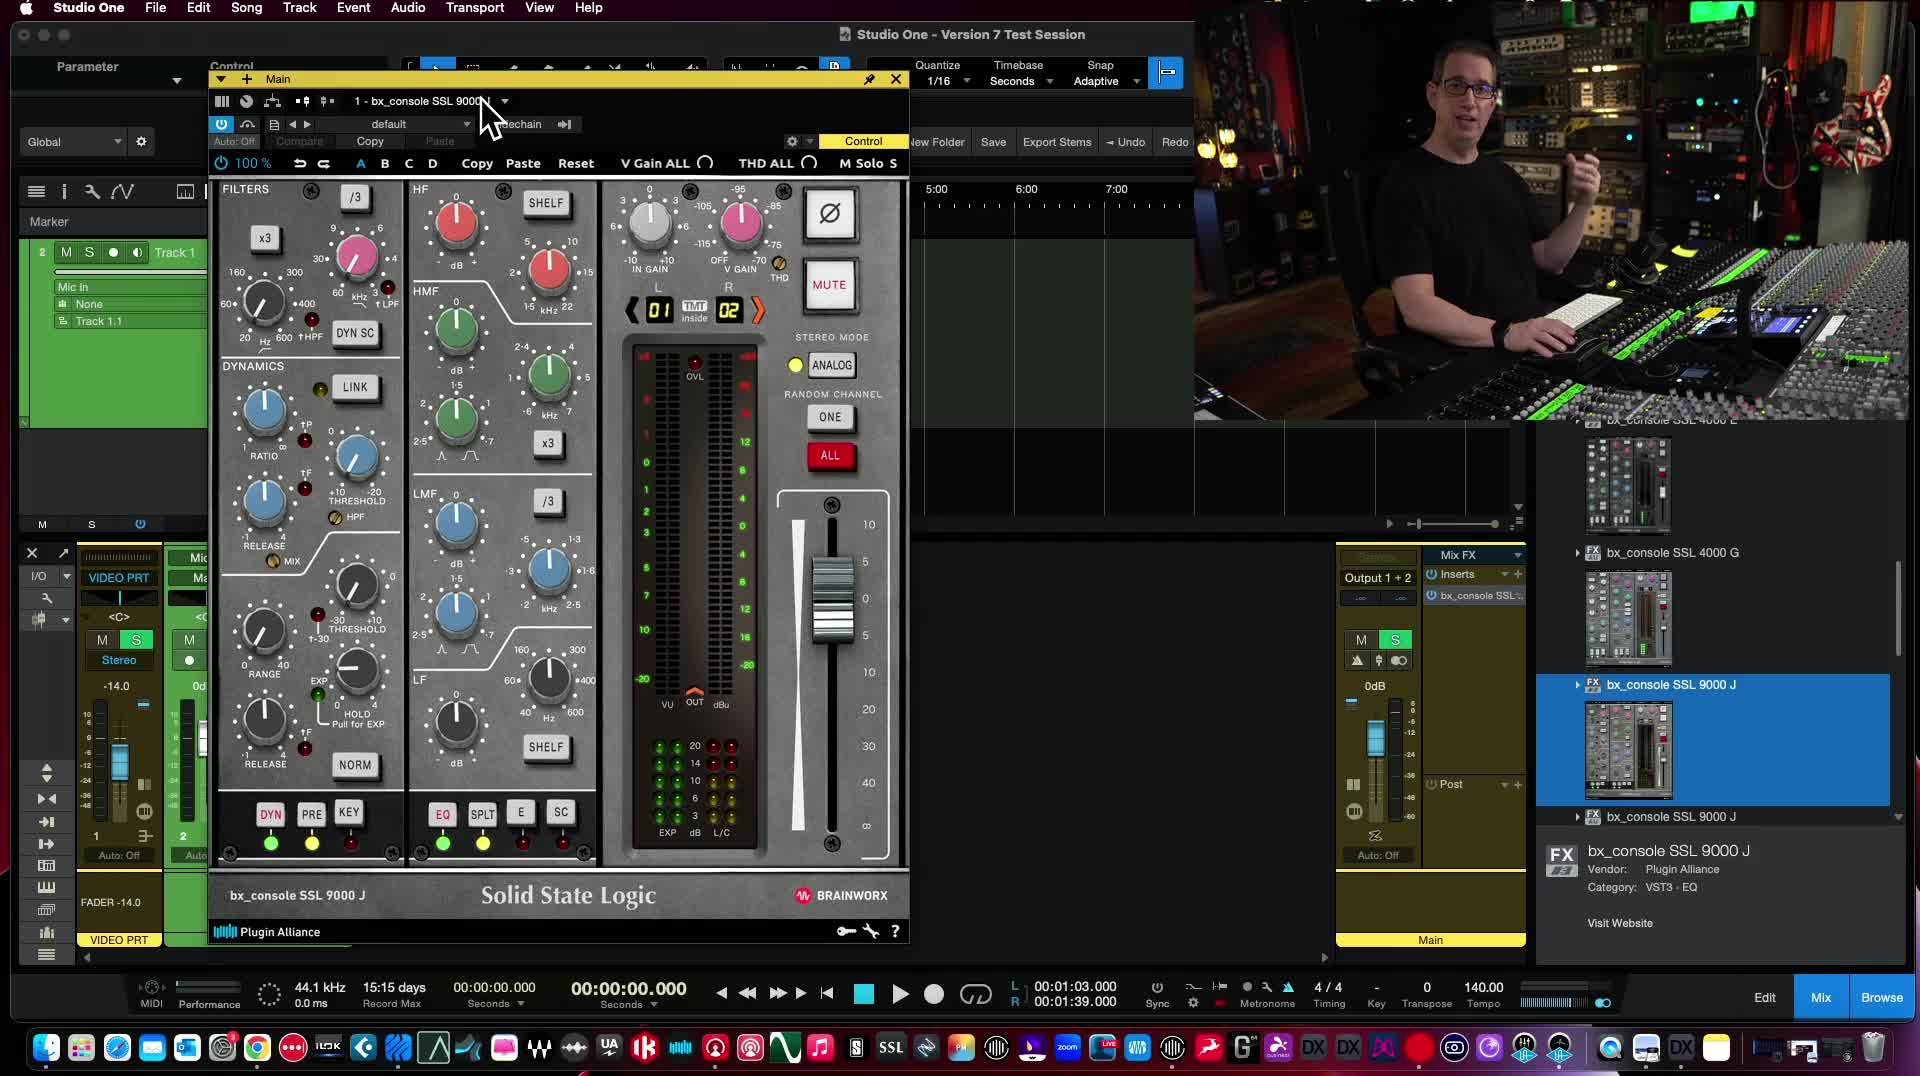1920x1076 pixels.
Task: Open the Audio menu
Action: pyautogui.click(x=408, y=8)
